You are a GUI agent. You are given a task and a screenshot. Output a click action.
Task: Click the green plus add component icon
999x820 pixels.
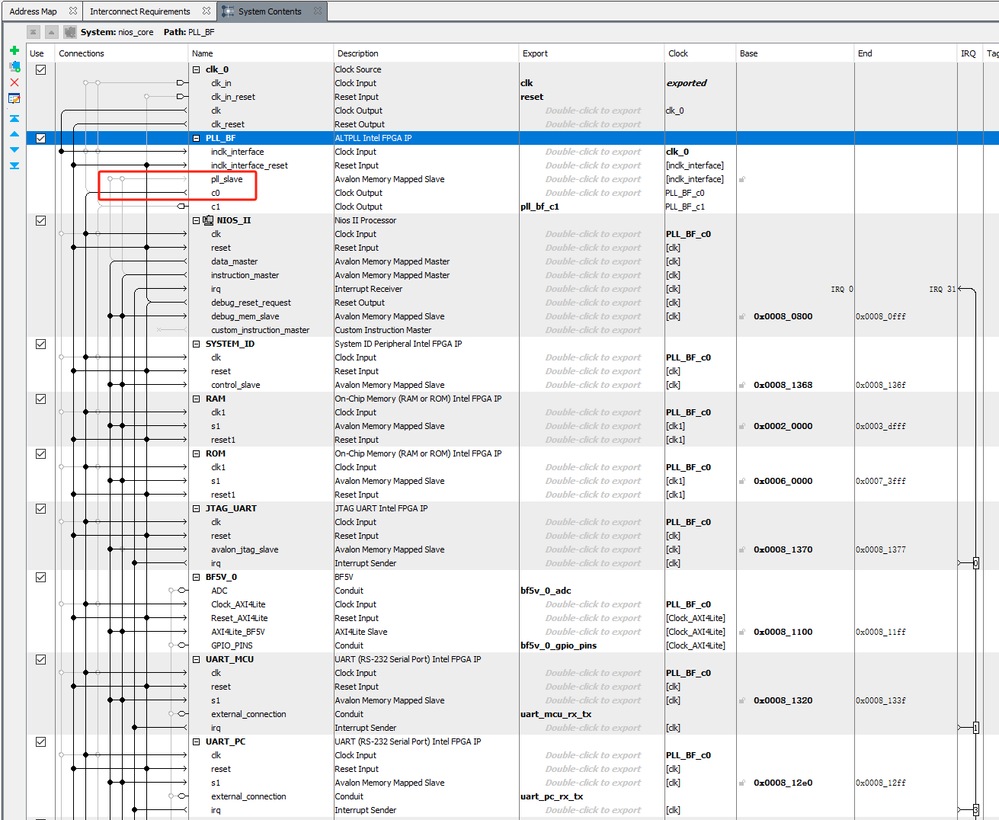click(x=14, y=50)
